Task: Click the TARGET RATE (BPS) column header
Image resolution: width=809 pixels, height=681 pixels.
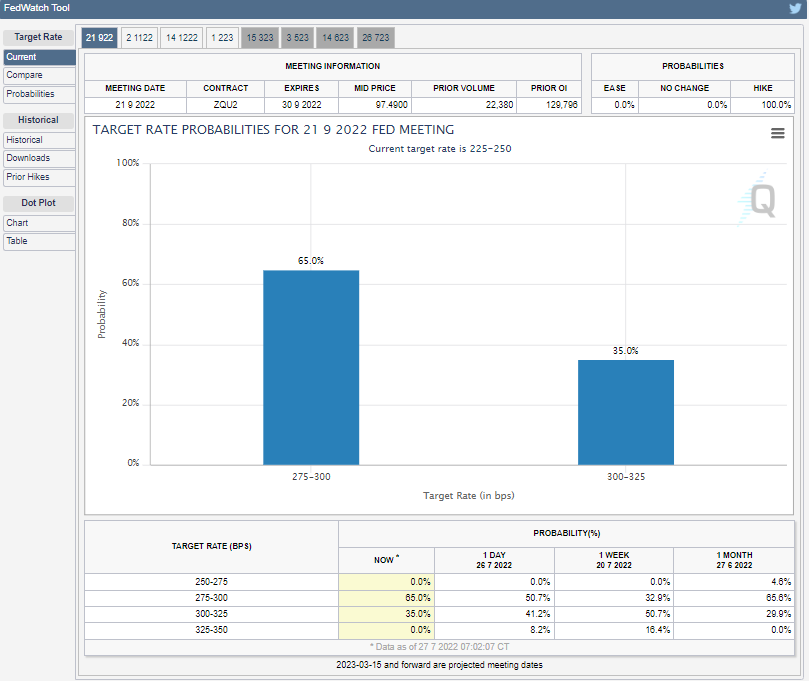Action: (x=212, y=546)
